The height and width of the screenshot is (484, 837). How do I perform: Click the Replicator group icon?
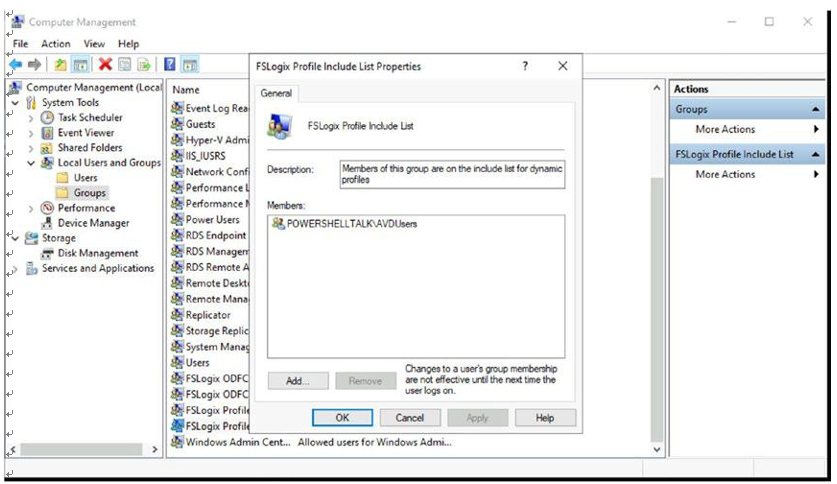177,315
